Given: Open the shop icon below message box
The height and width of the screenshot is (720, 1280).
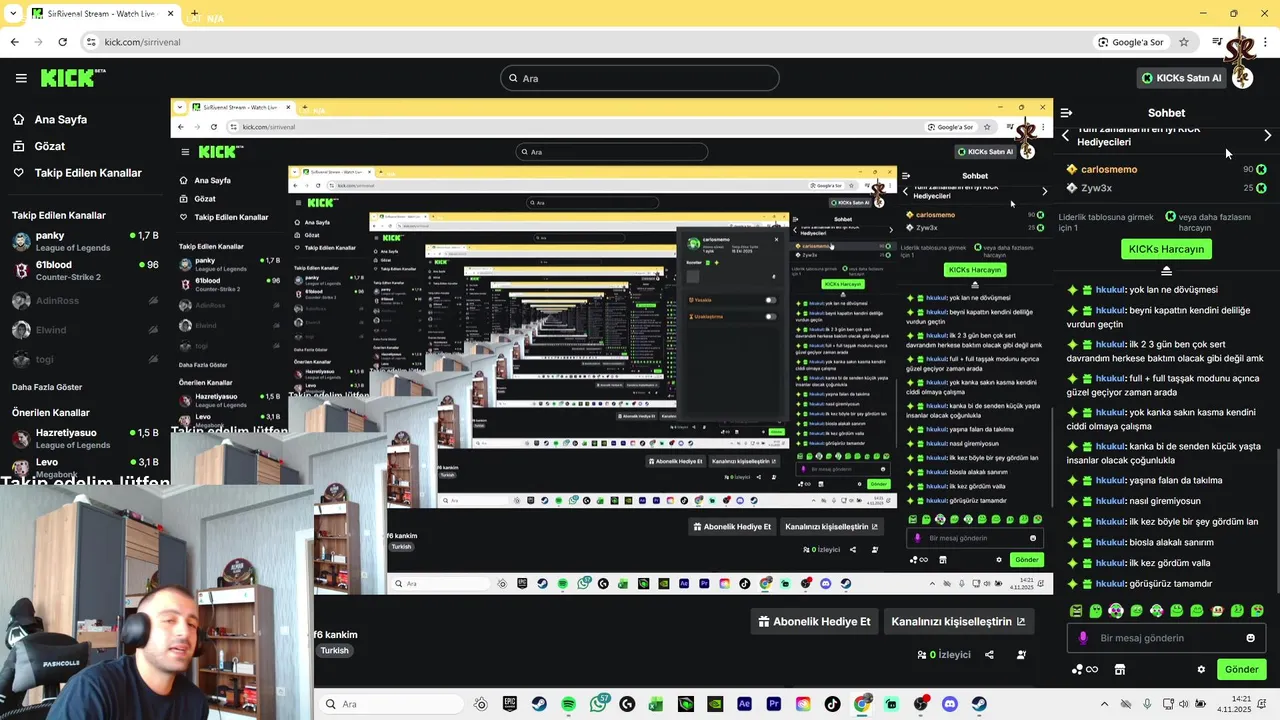Looking at the screenshot, I should tap(1120, 669).
